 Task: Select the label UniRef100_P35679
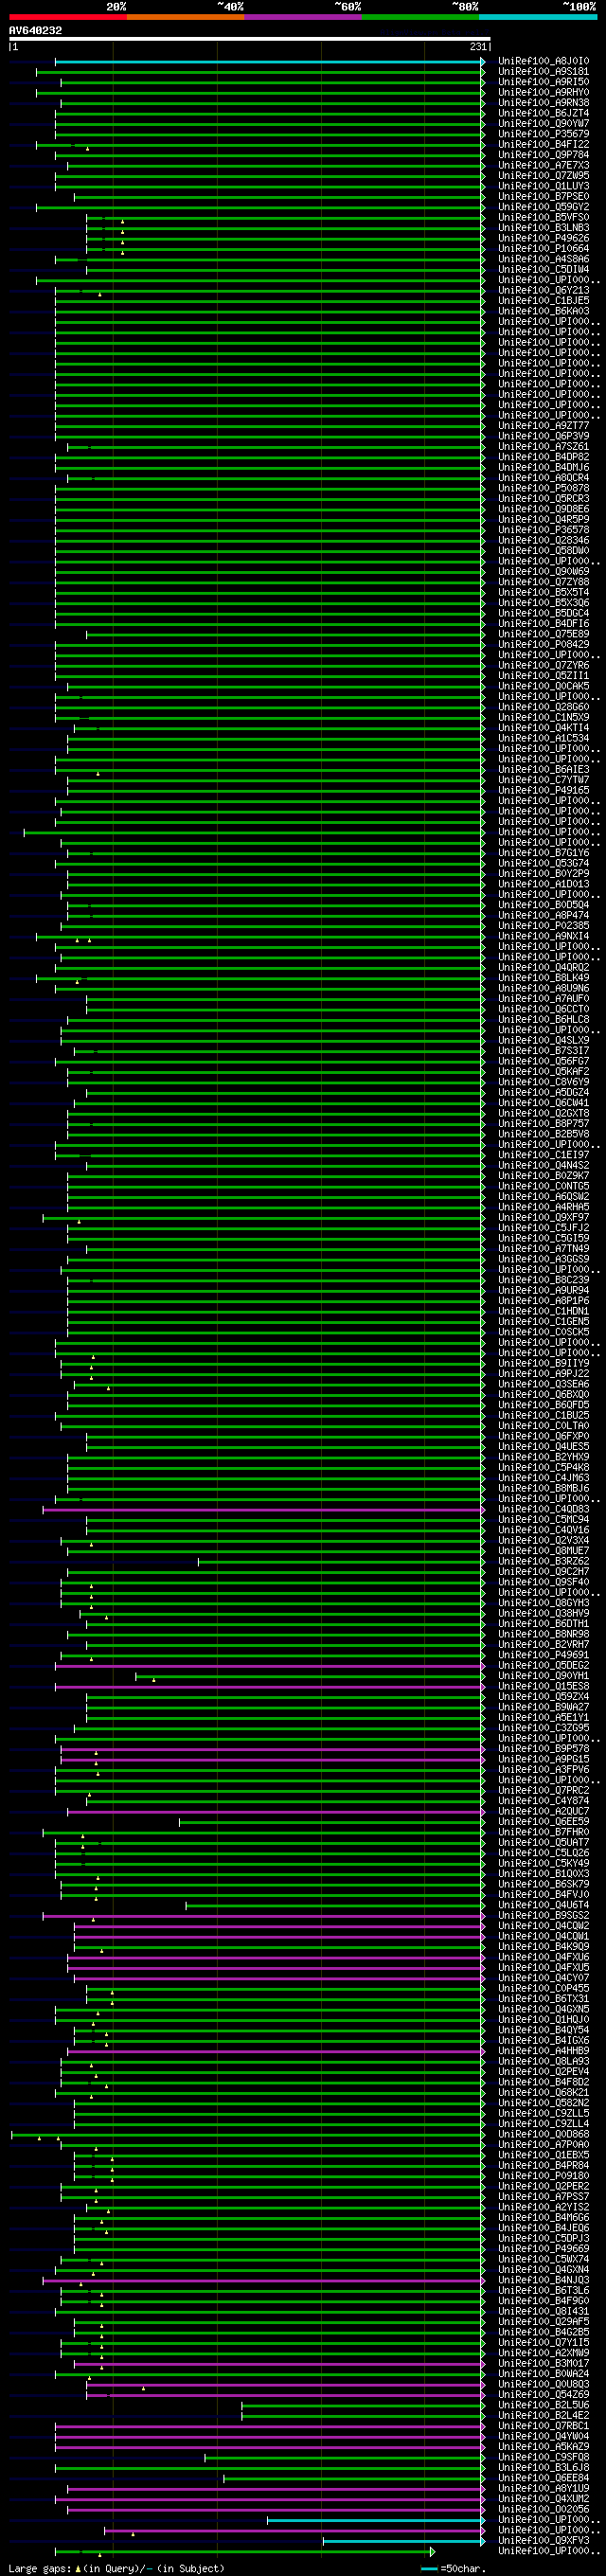point(544,134)
